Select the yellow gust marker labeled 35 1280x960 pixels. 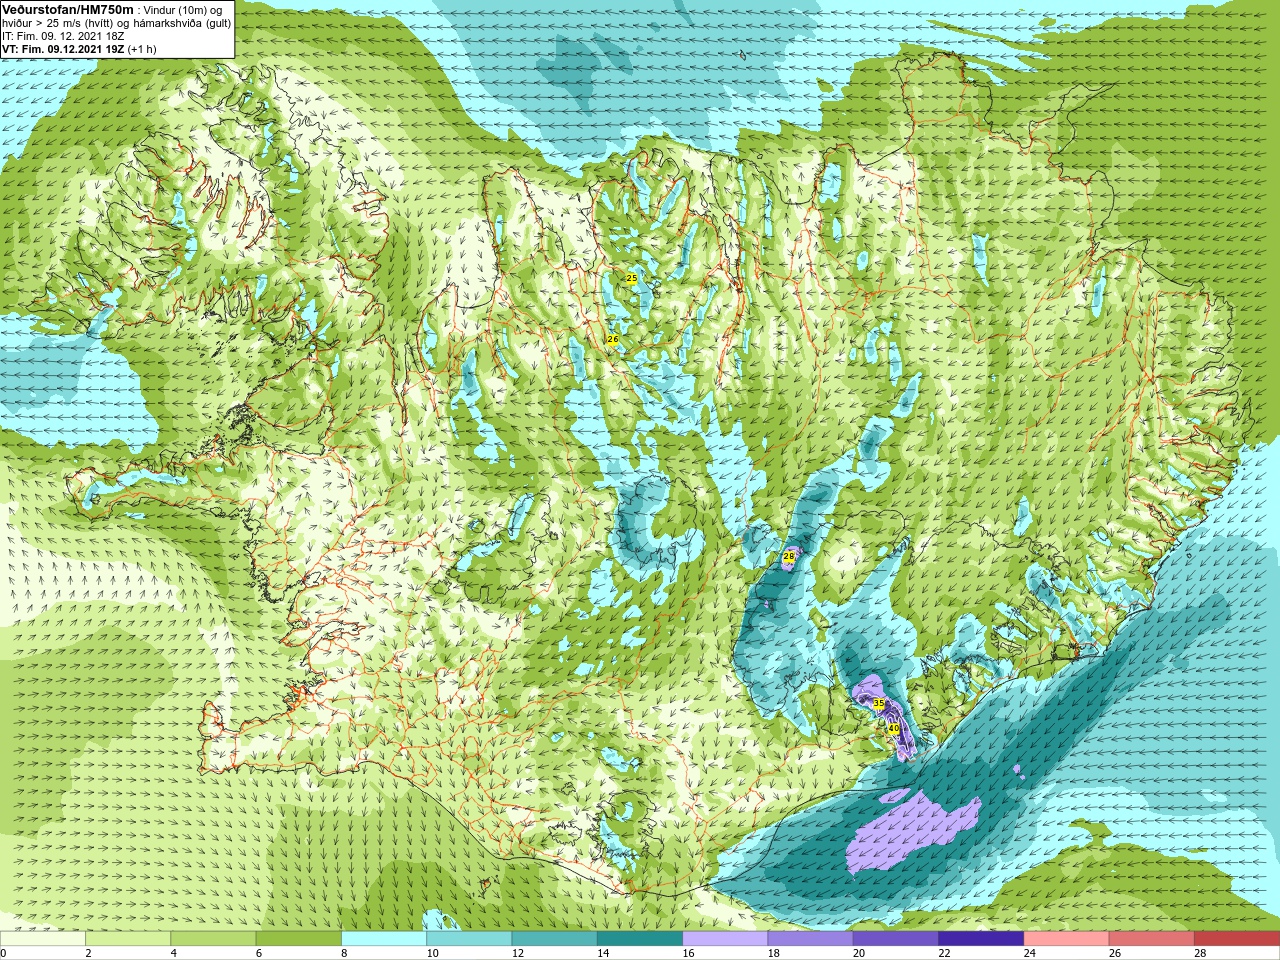[879, 704]
